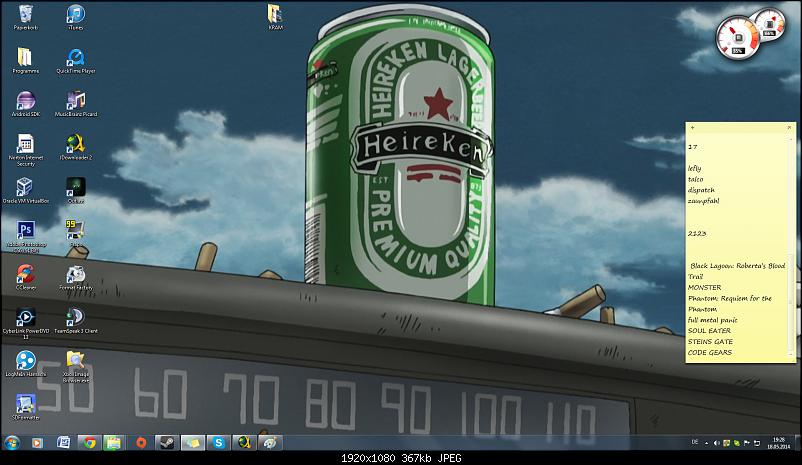Switch to Skype in the taskbar
The width and height of the screenshot is (802, 465).
click(x=218, y=442)
